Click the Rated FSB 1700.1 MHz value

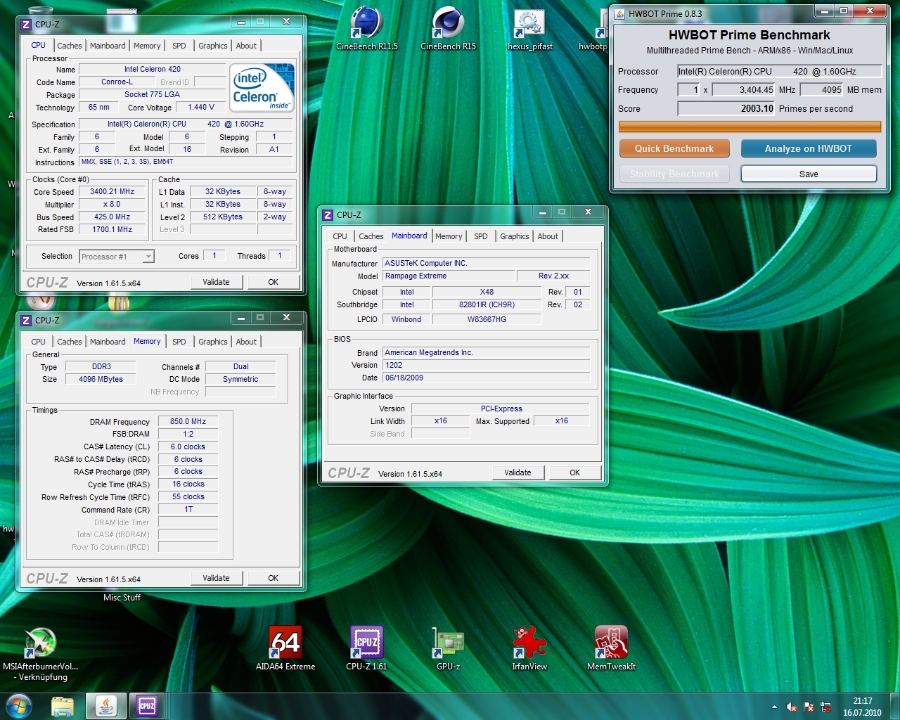(112, 229)
